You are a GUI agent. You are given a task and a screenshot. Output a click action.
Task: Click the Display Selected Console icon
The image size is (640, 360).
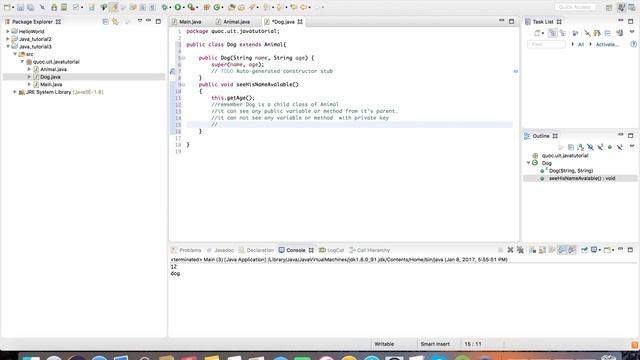594,250
